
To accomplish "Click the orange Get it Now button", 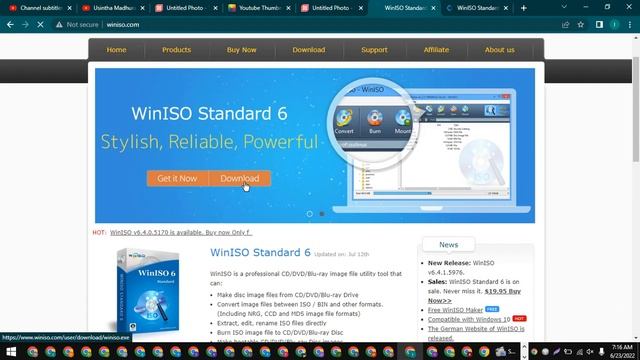I will click(177, 178).
